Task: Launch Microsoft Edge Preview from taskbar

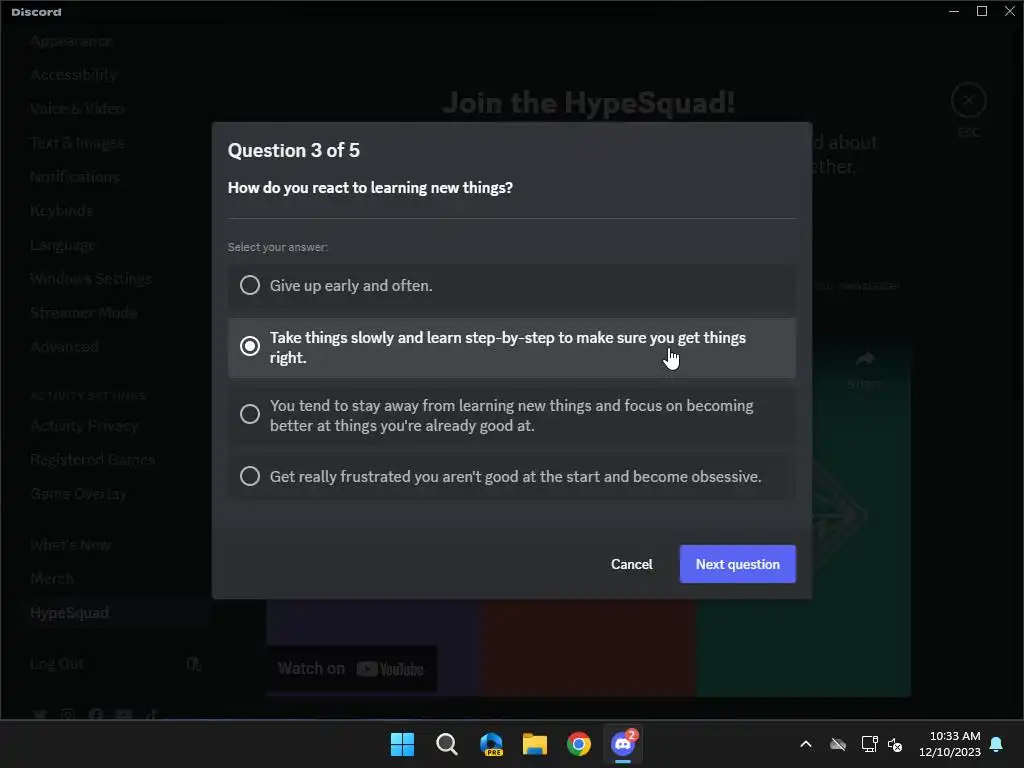Action: (x=491, y=744)
